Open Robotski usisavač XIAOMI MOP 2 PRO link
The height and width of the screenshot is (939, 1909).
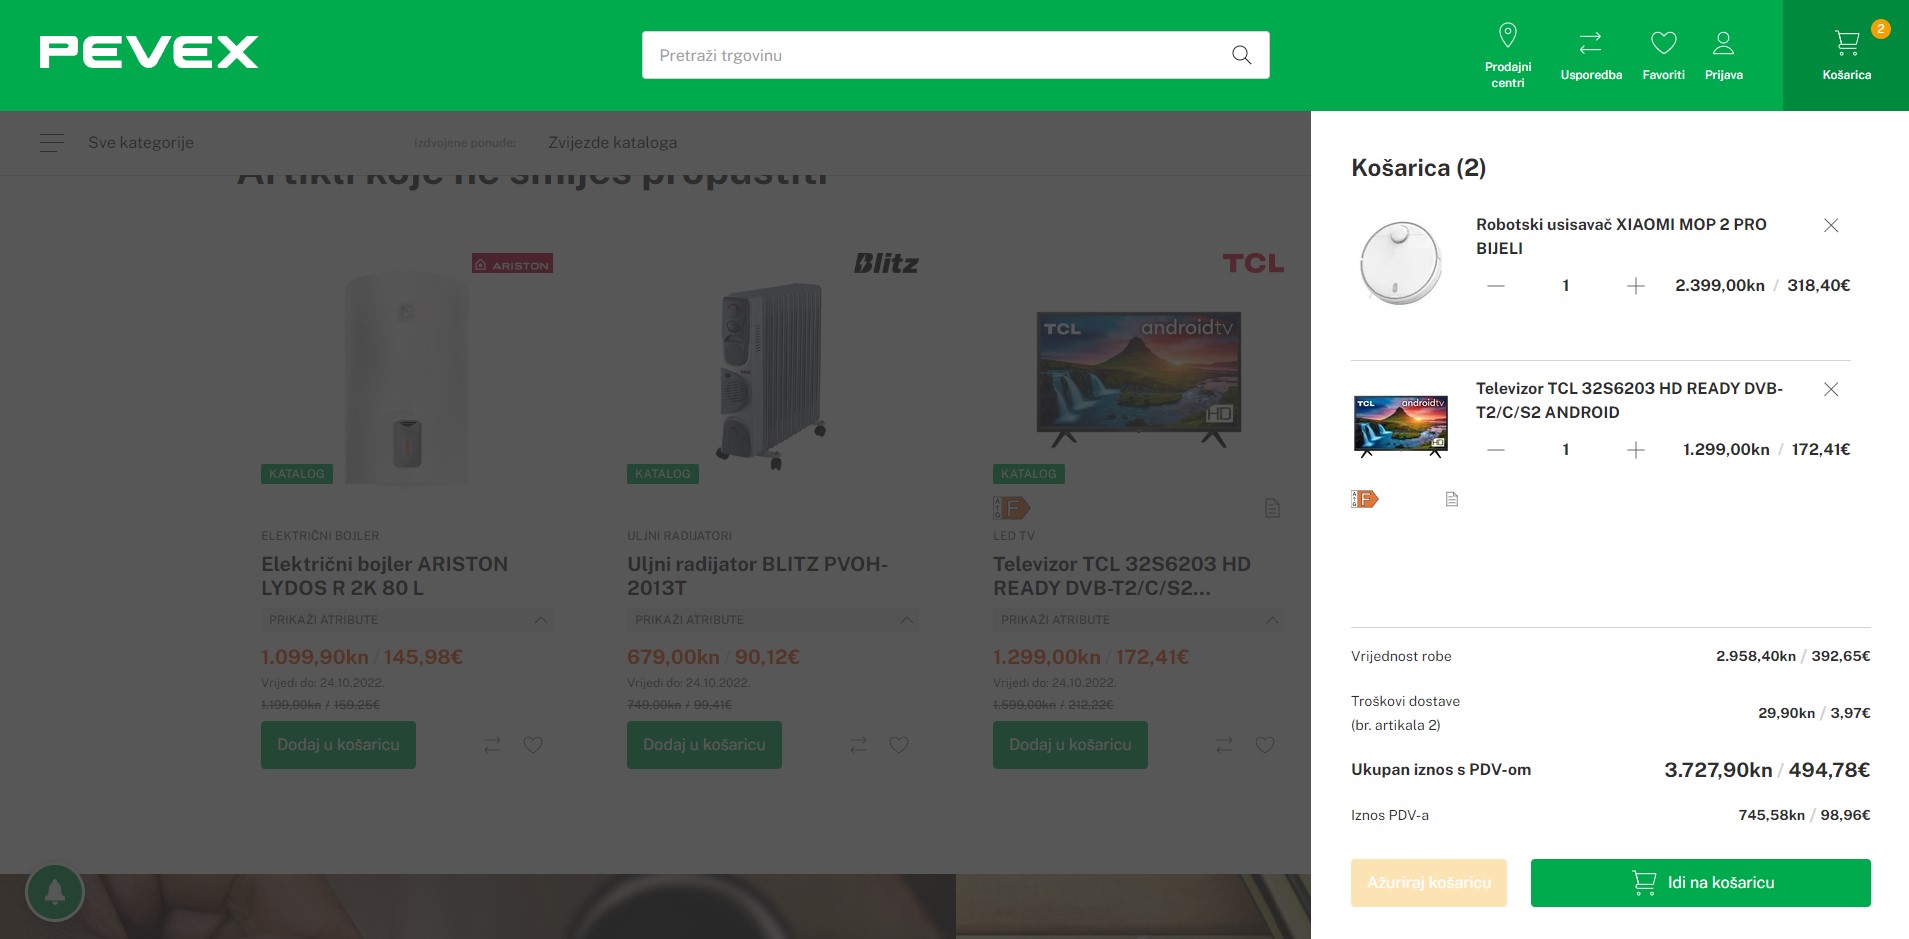click(1621, 237)
